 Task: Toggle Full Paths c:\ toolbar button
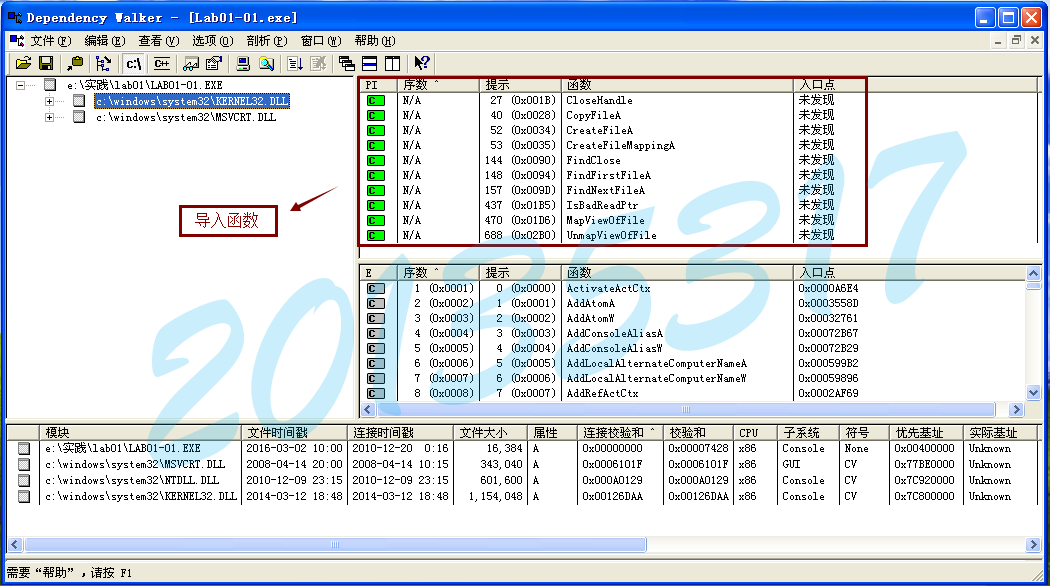133,63
